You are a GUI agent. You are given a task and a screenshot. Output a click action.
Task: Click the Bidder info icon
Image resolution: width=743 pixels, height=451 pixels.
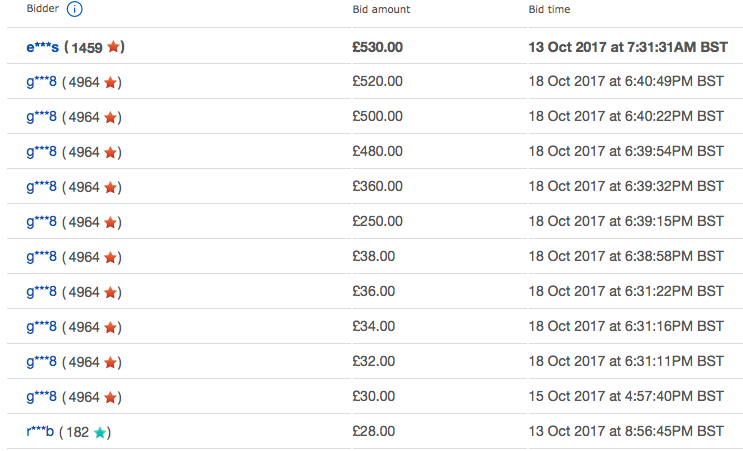[x=74, y=9]
